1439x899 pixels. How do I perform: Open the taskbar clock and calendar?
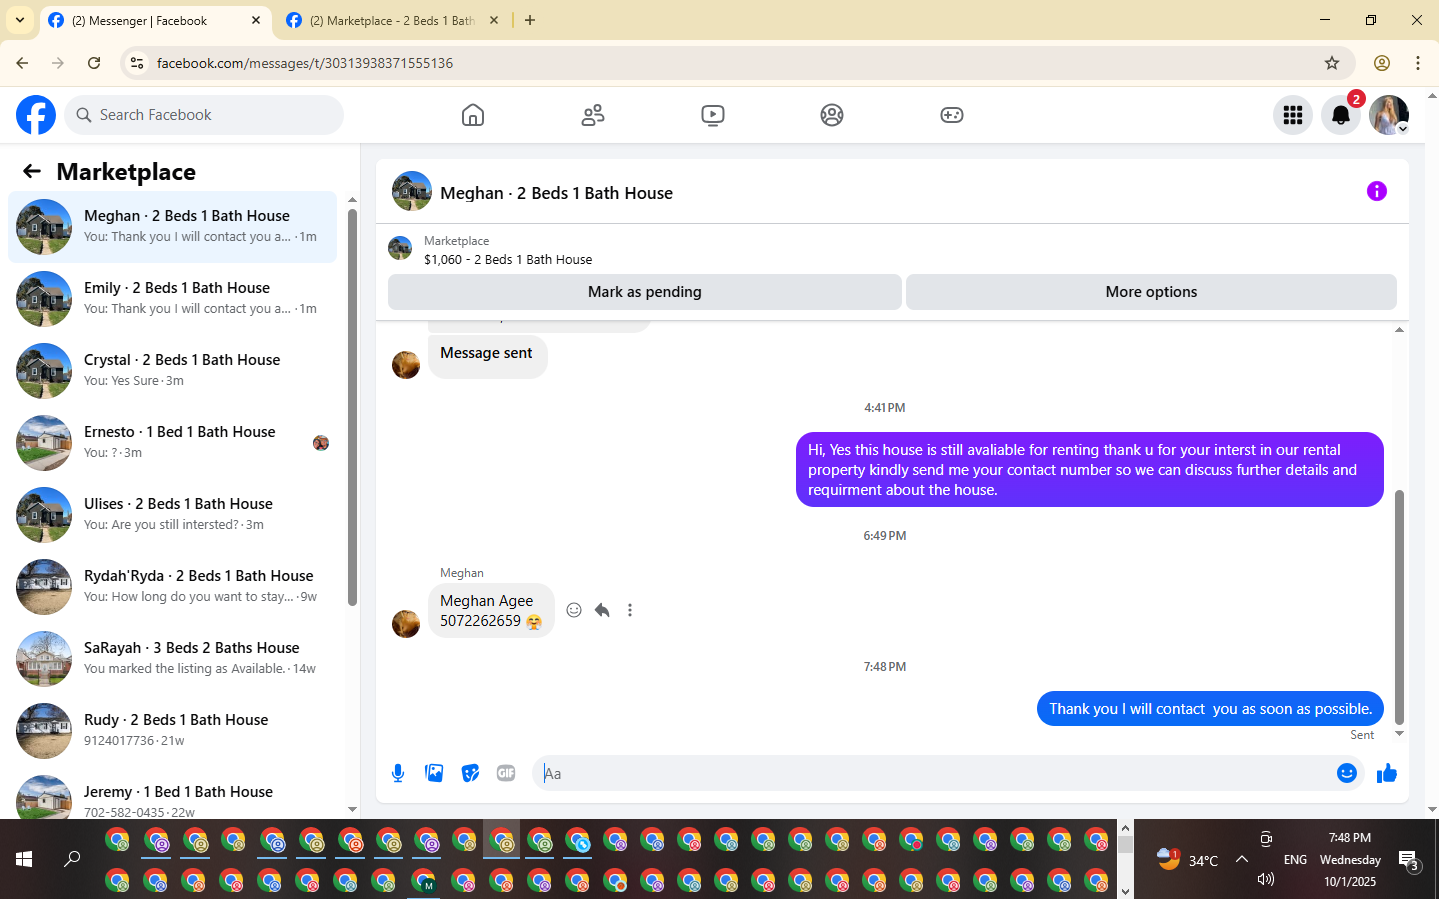pos(1350,859)
